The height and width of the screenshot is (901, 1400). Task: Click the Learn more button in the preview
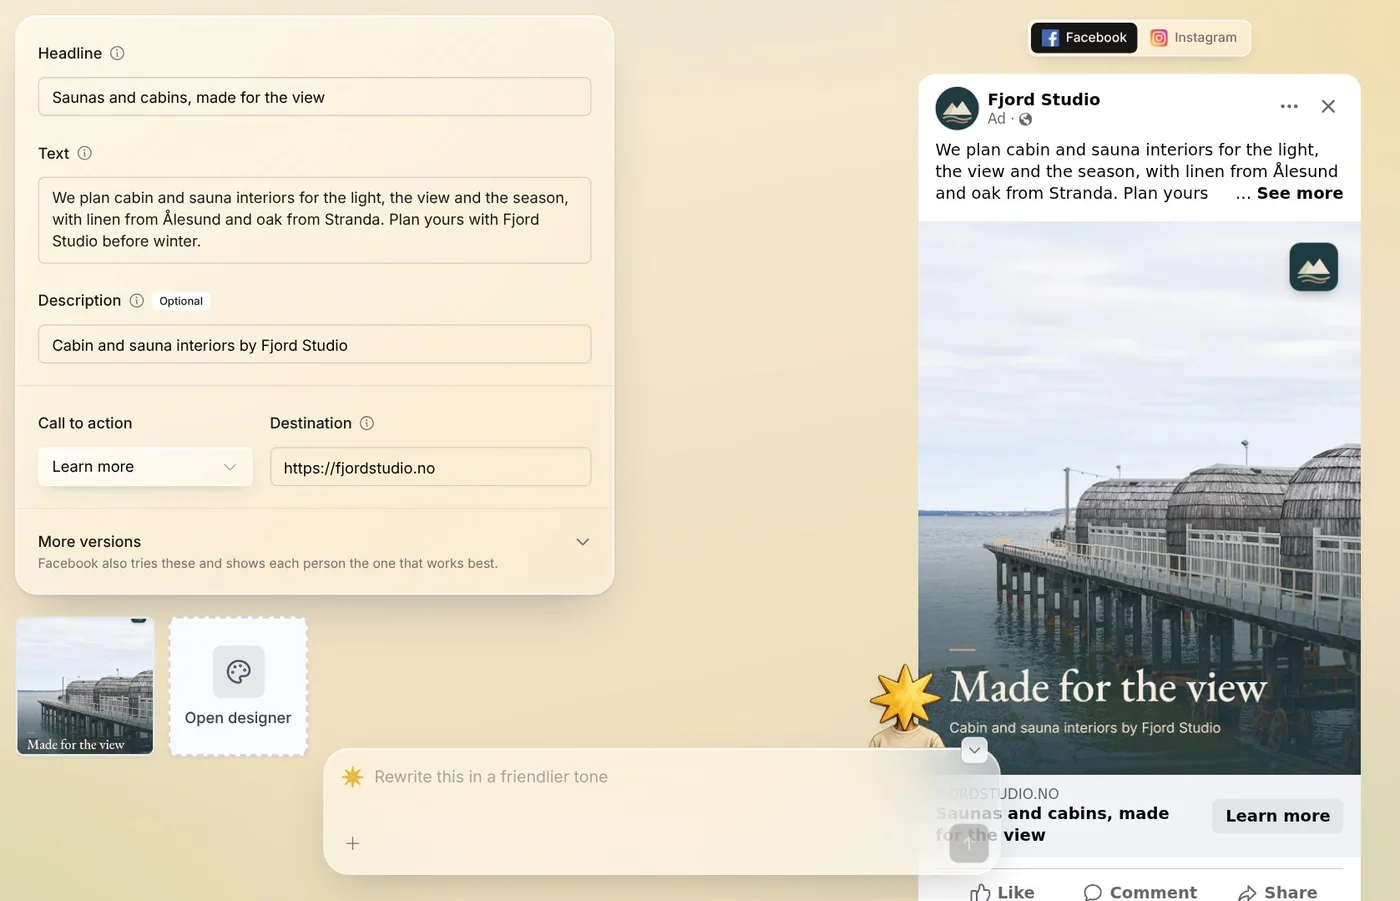1278,816
